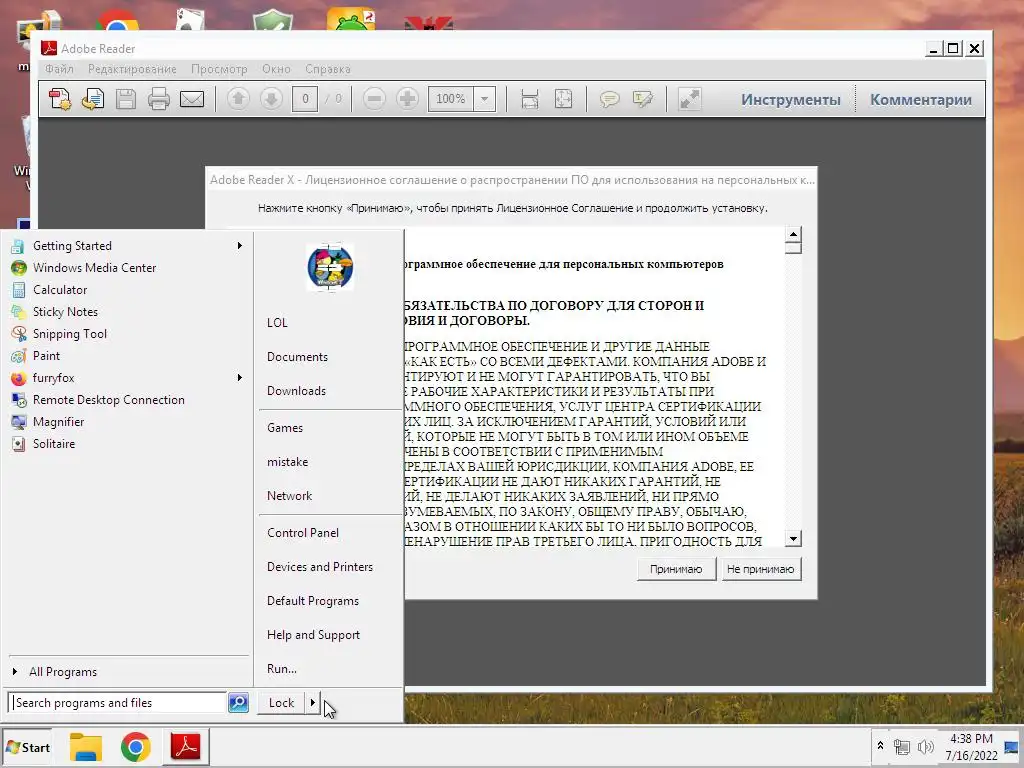This screenshot has height=768, width=1024.
Task: Click the Search programs and files field
Action: [118, 703]
